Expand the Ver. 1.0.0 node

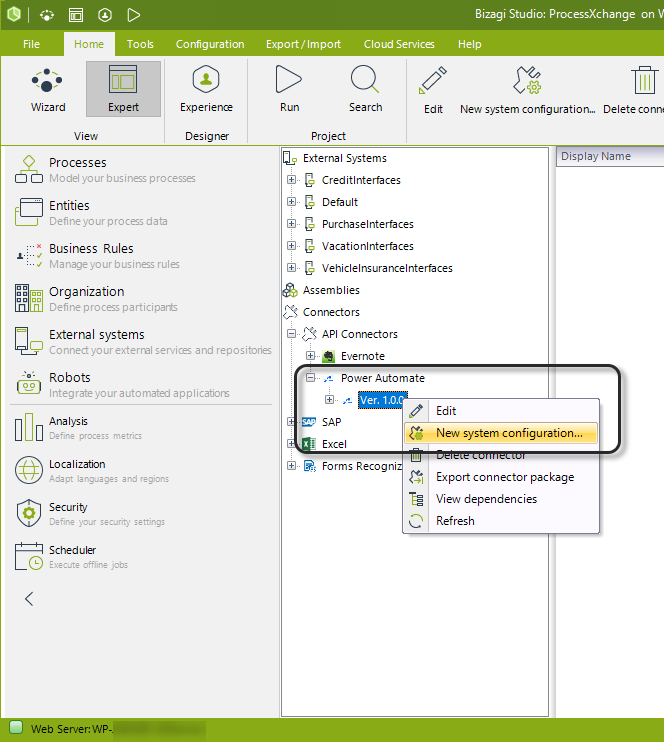point(329,400)
